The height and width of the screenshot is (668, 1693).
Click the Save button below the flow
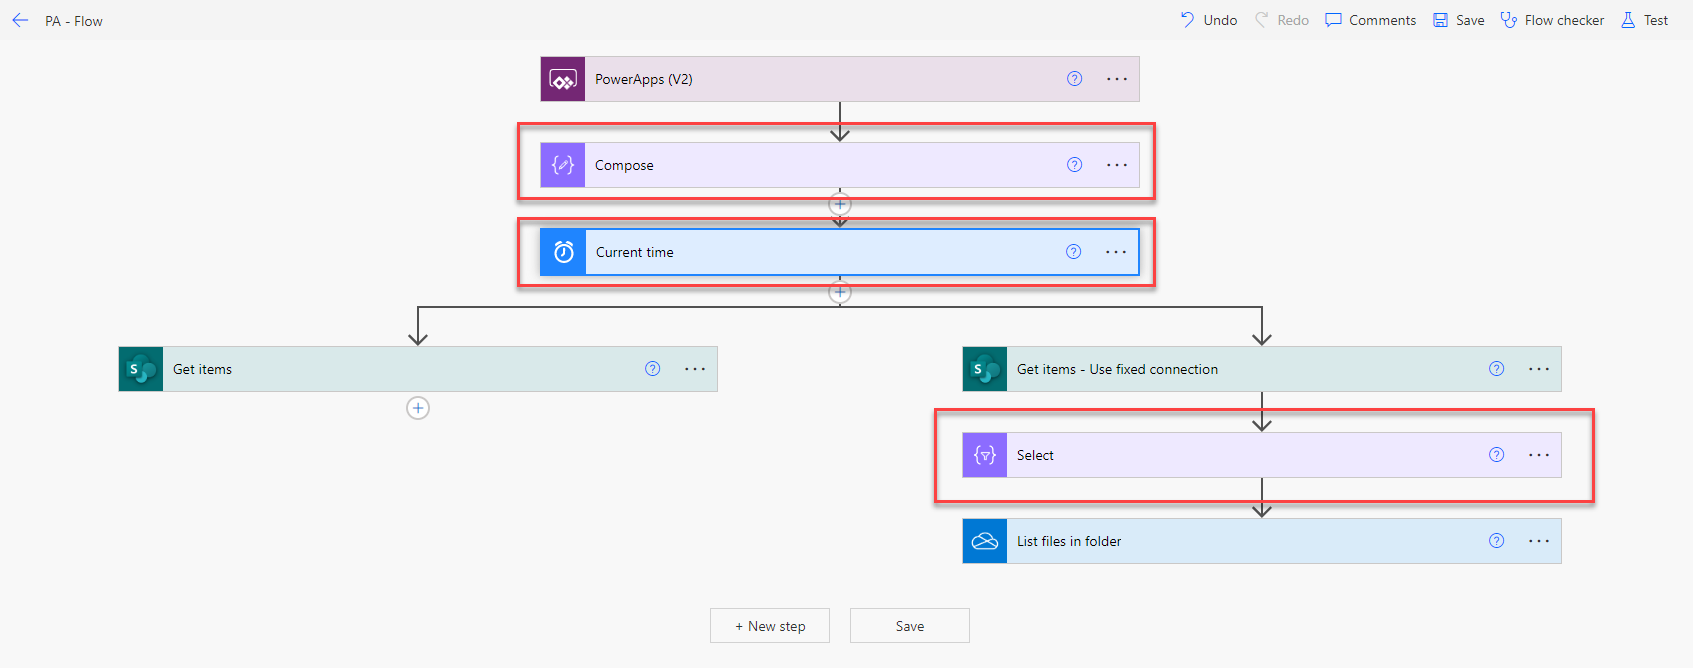tap(909, 626)
